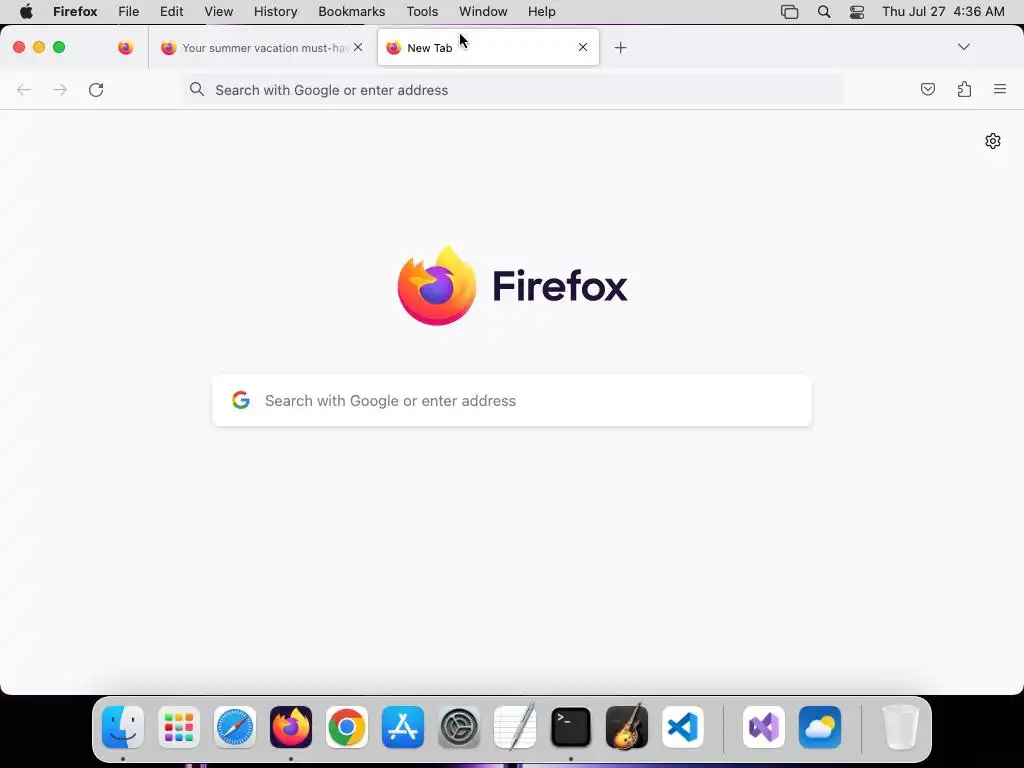Select the New Tab tab
This screenshot has width=1024, height=768.
click(488, 48)
